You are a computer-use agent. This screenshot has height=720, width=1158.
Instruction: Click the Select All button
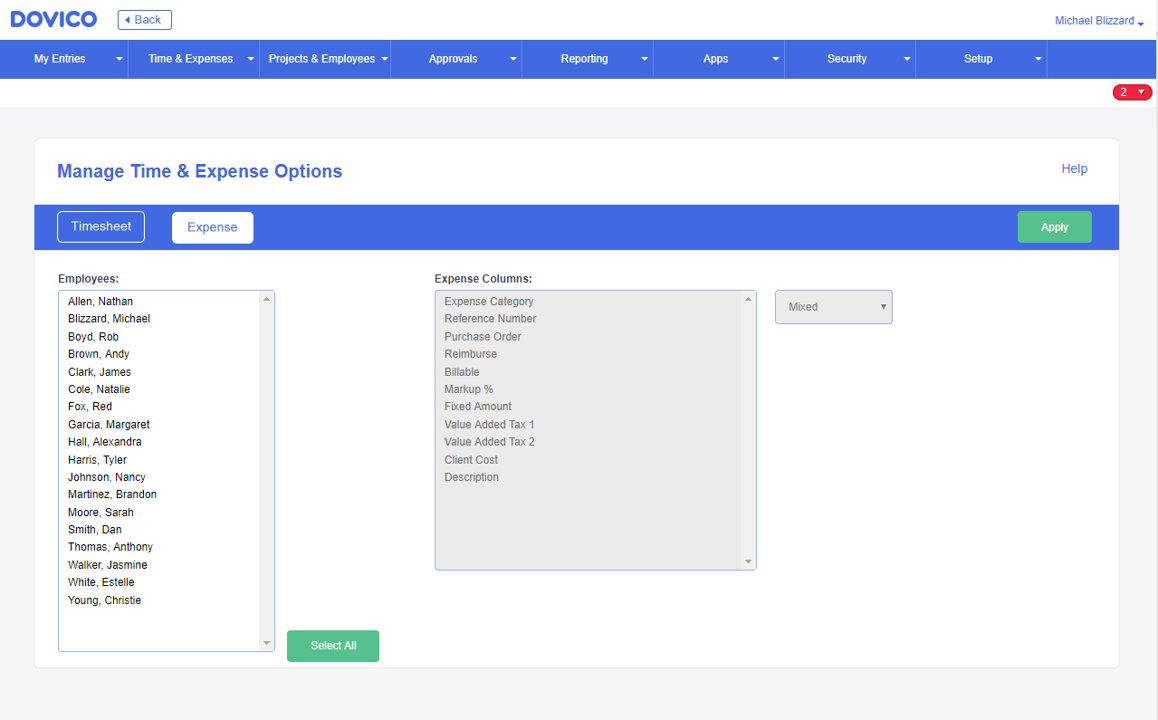pyautogui.click(x=333, y=645)
